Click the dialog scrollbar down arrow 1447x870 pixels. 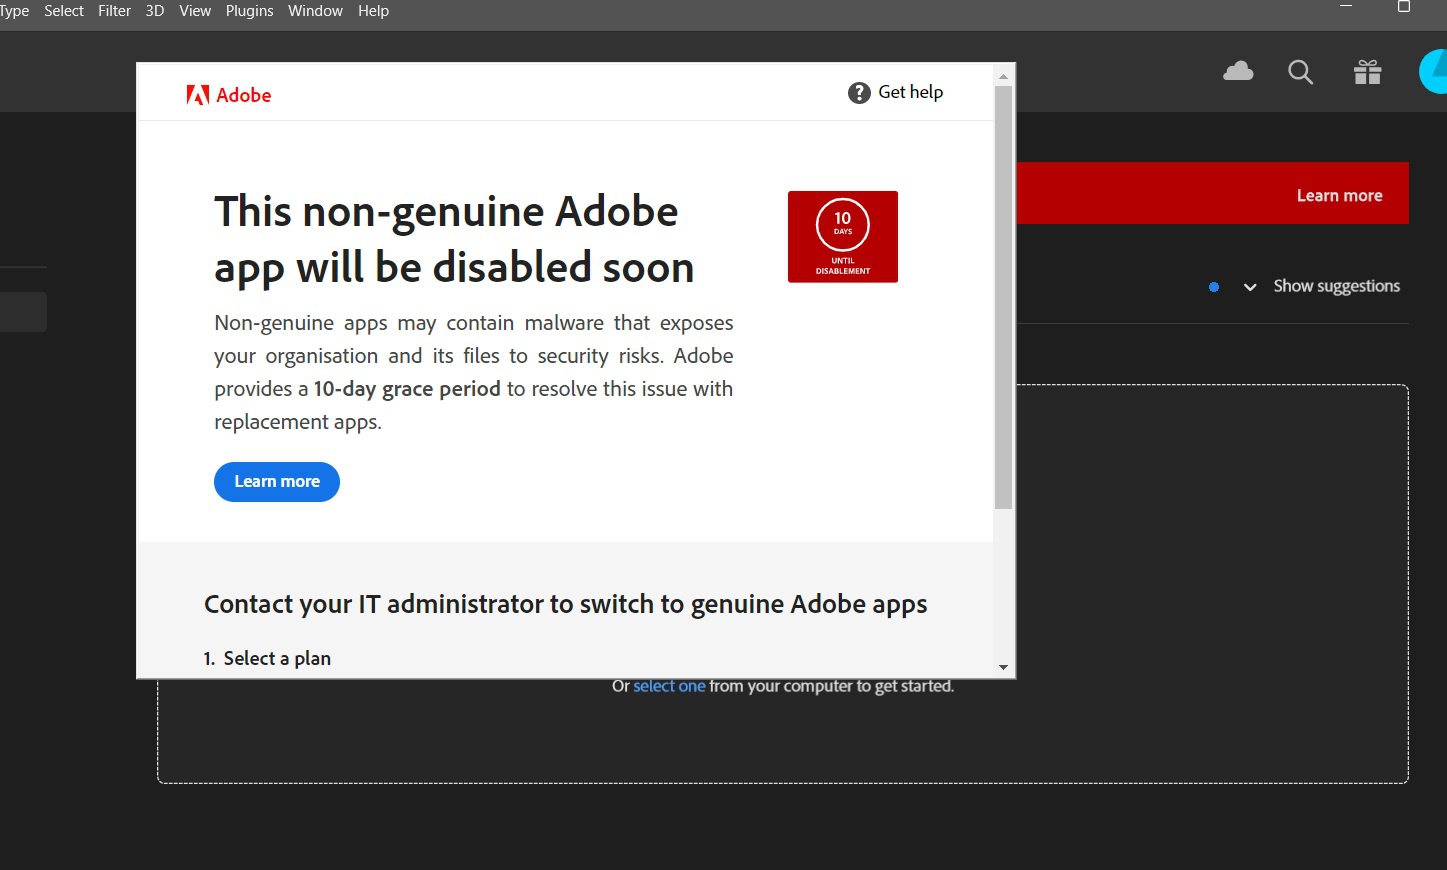[x=1003, y=667]
